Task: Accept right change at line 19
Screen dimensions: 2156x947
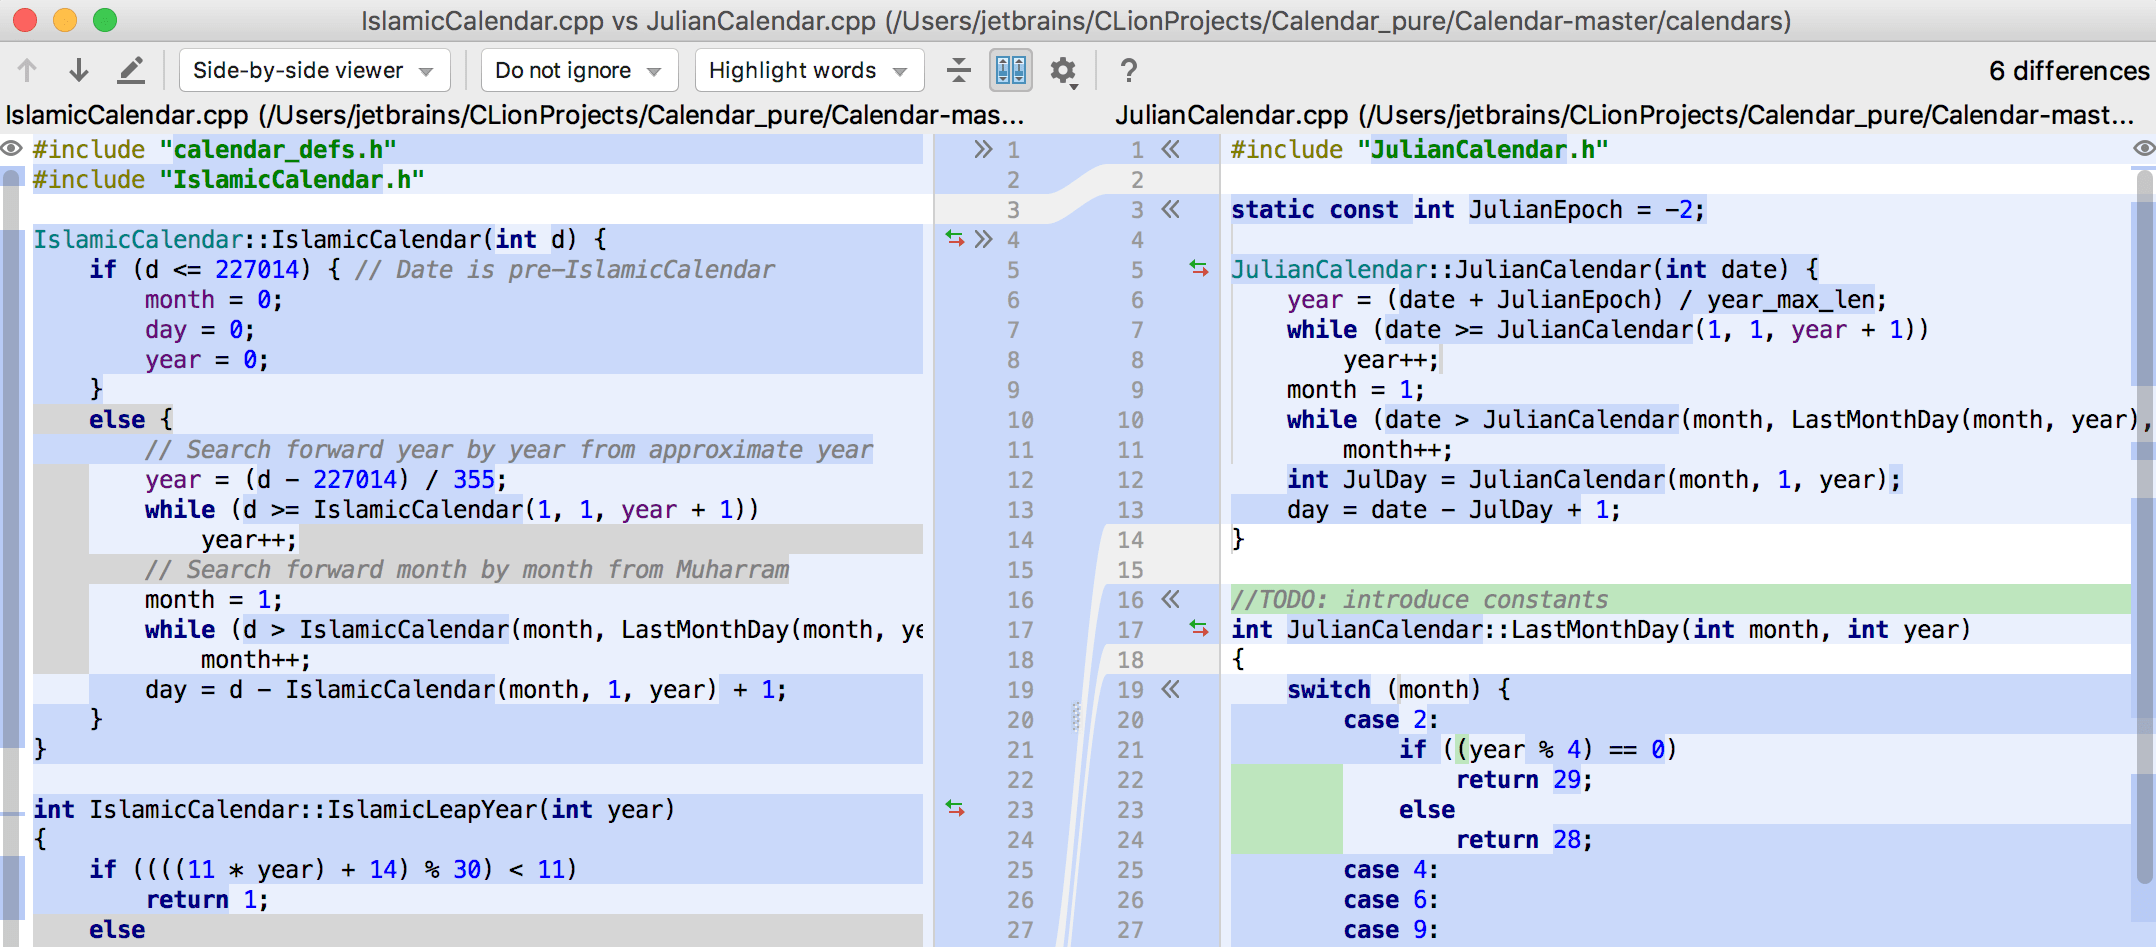Action: (1171, 690)
